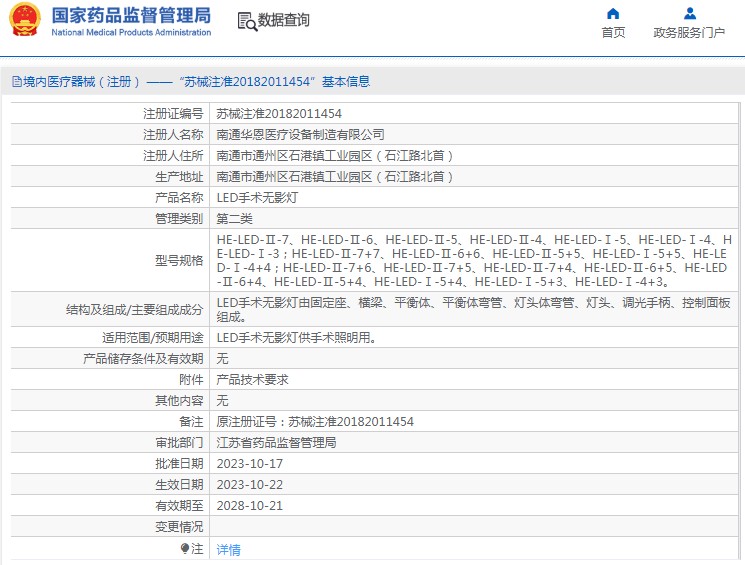The image size is (745, 565).
Task: Click product name LED手术无影灯
Action: point(257,197)
